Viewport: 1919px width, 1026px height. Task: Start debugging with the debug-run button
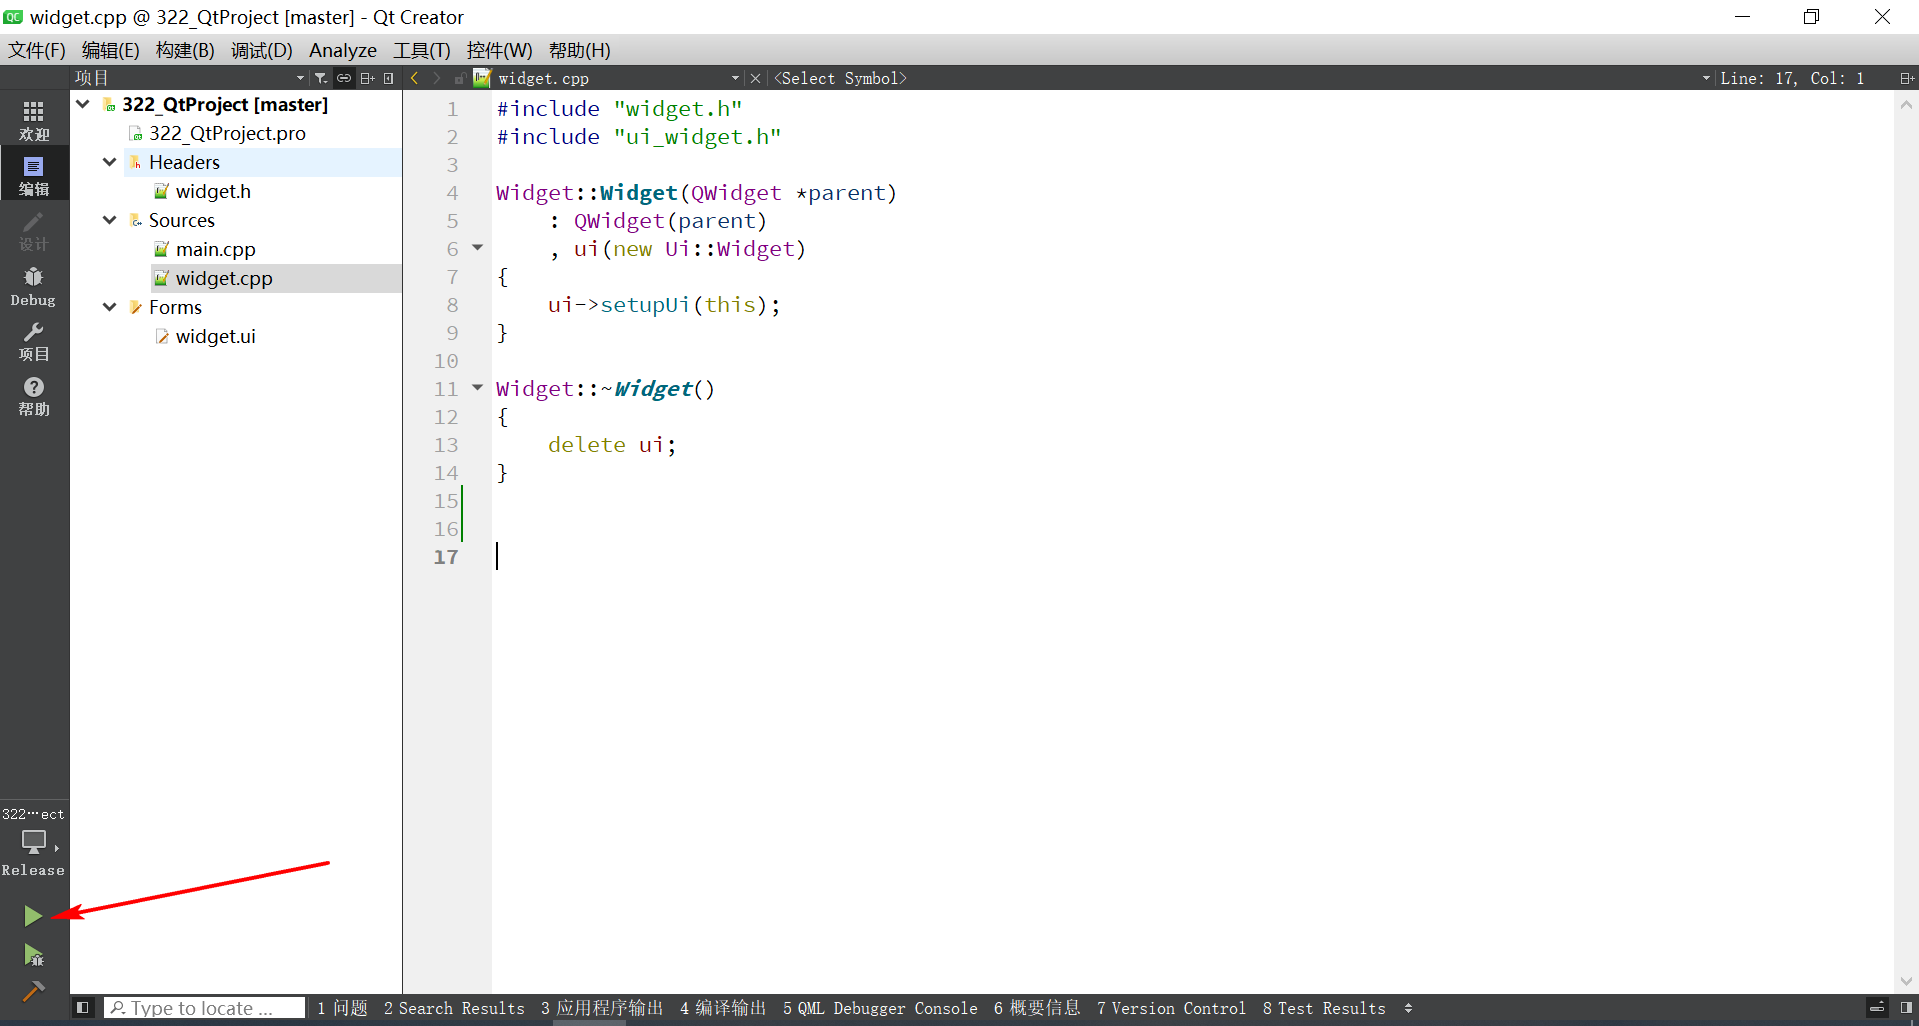click(33, 955)
